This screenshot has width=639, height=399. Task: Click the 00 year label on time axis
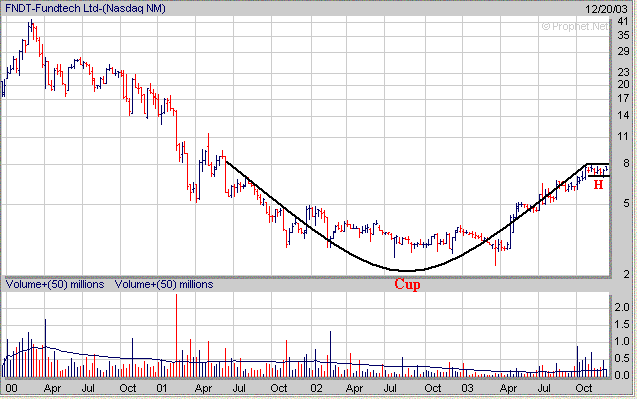(x=11, y=388)
